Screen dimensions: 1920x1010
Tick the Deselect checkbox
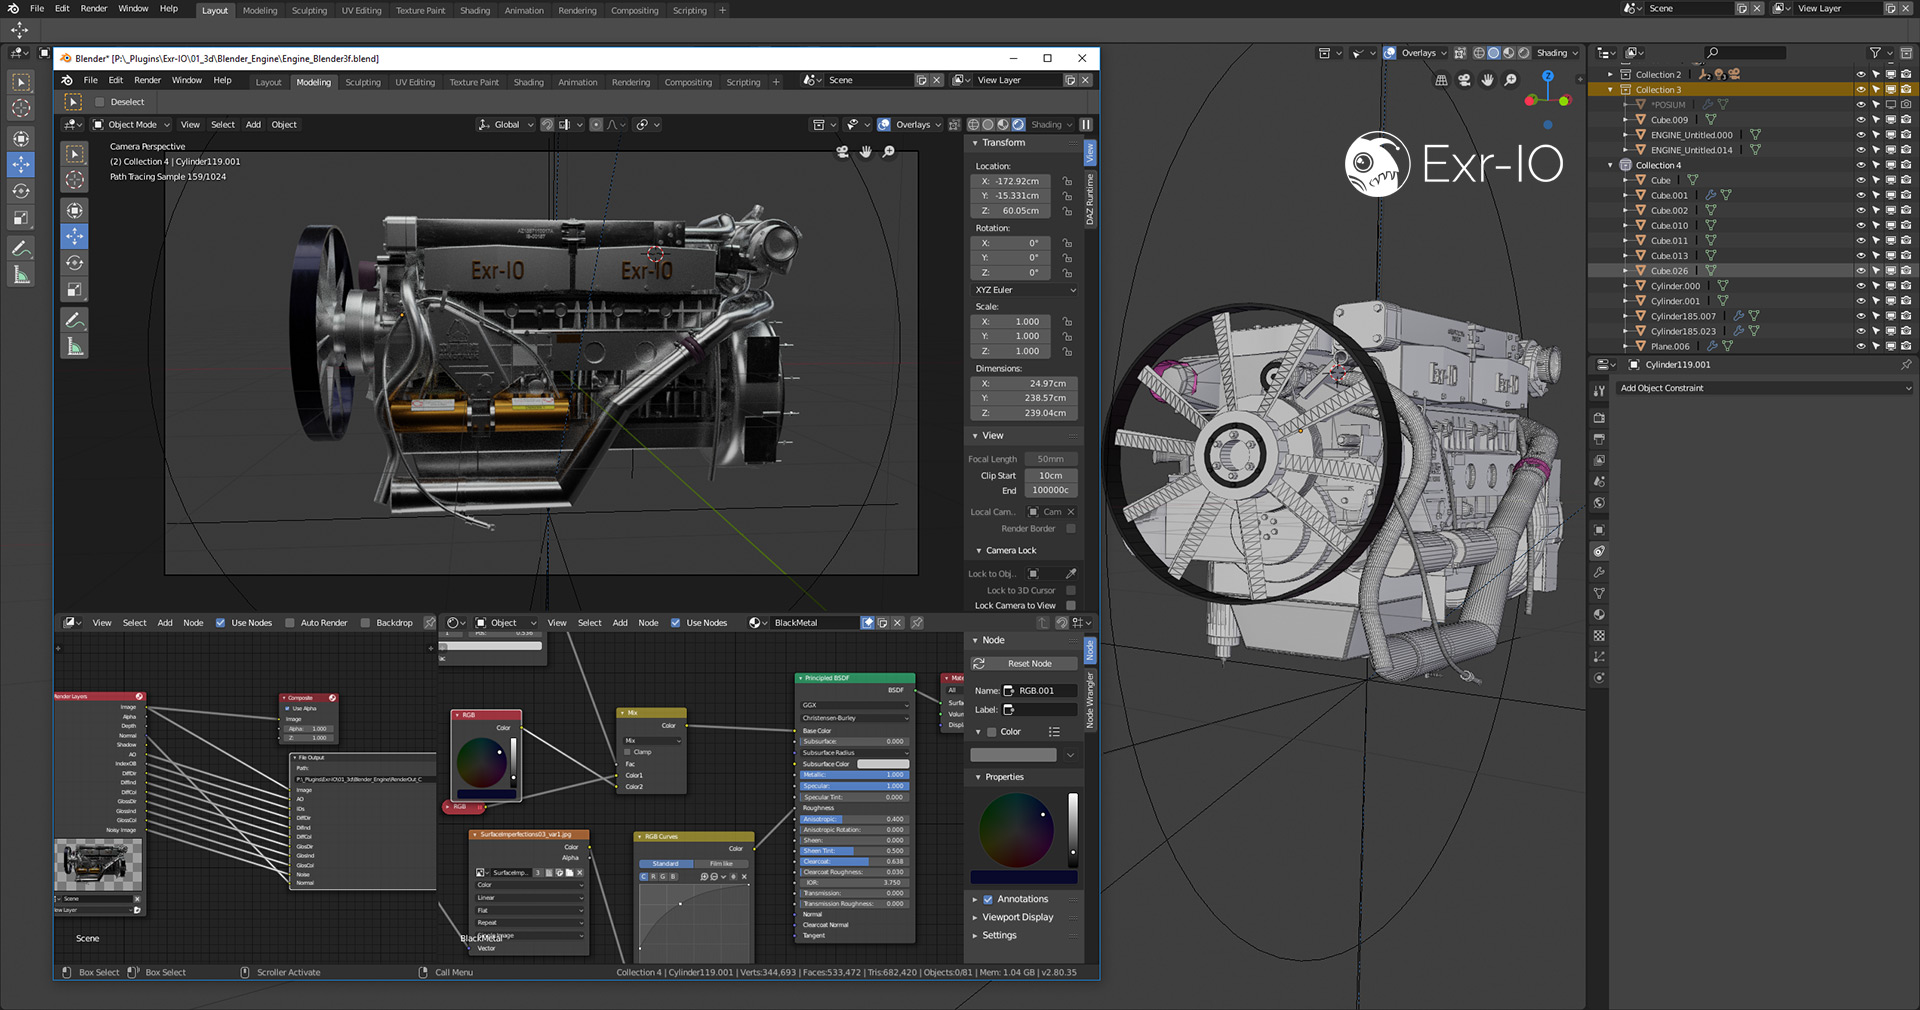[99, 102]
